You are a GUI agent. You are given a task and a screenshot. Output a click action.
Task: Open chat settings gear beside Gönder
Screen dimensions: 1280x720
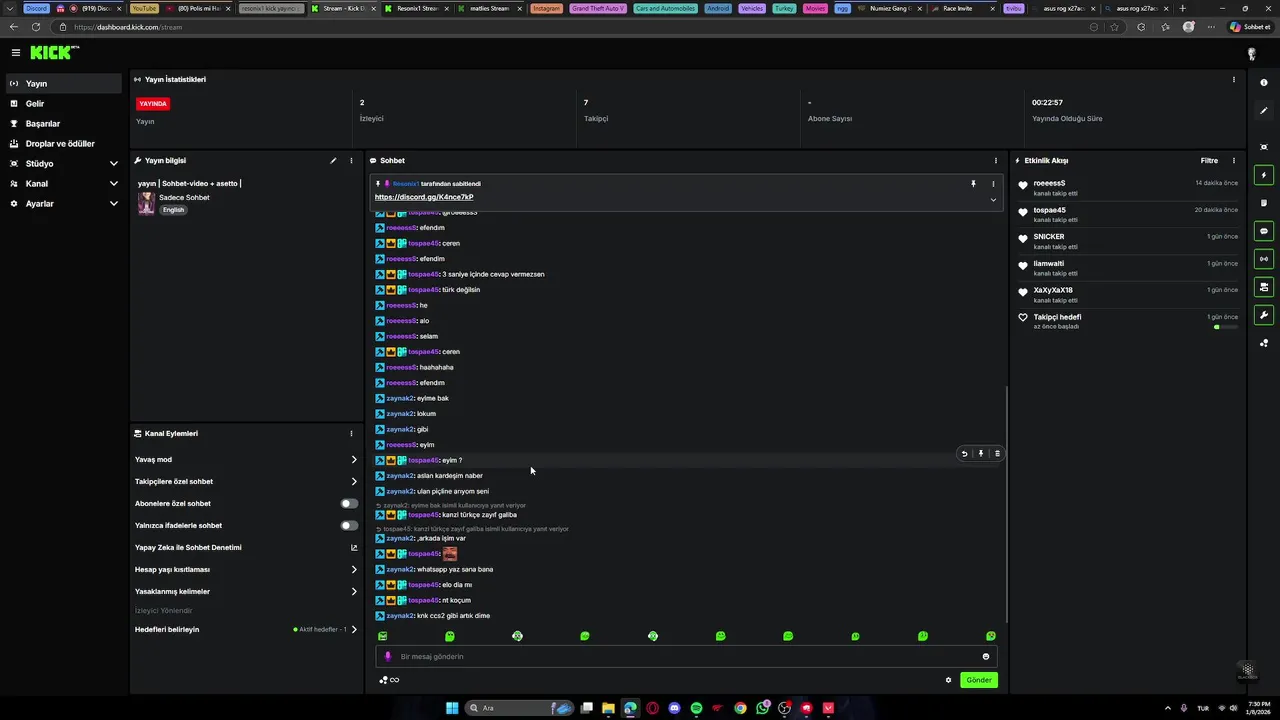pyautogui.click(x=948, y=680)
